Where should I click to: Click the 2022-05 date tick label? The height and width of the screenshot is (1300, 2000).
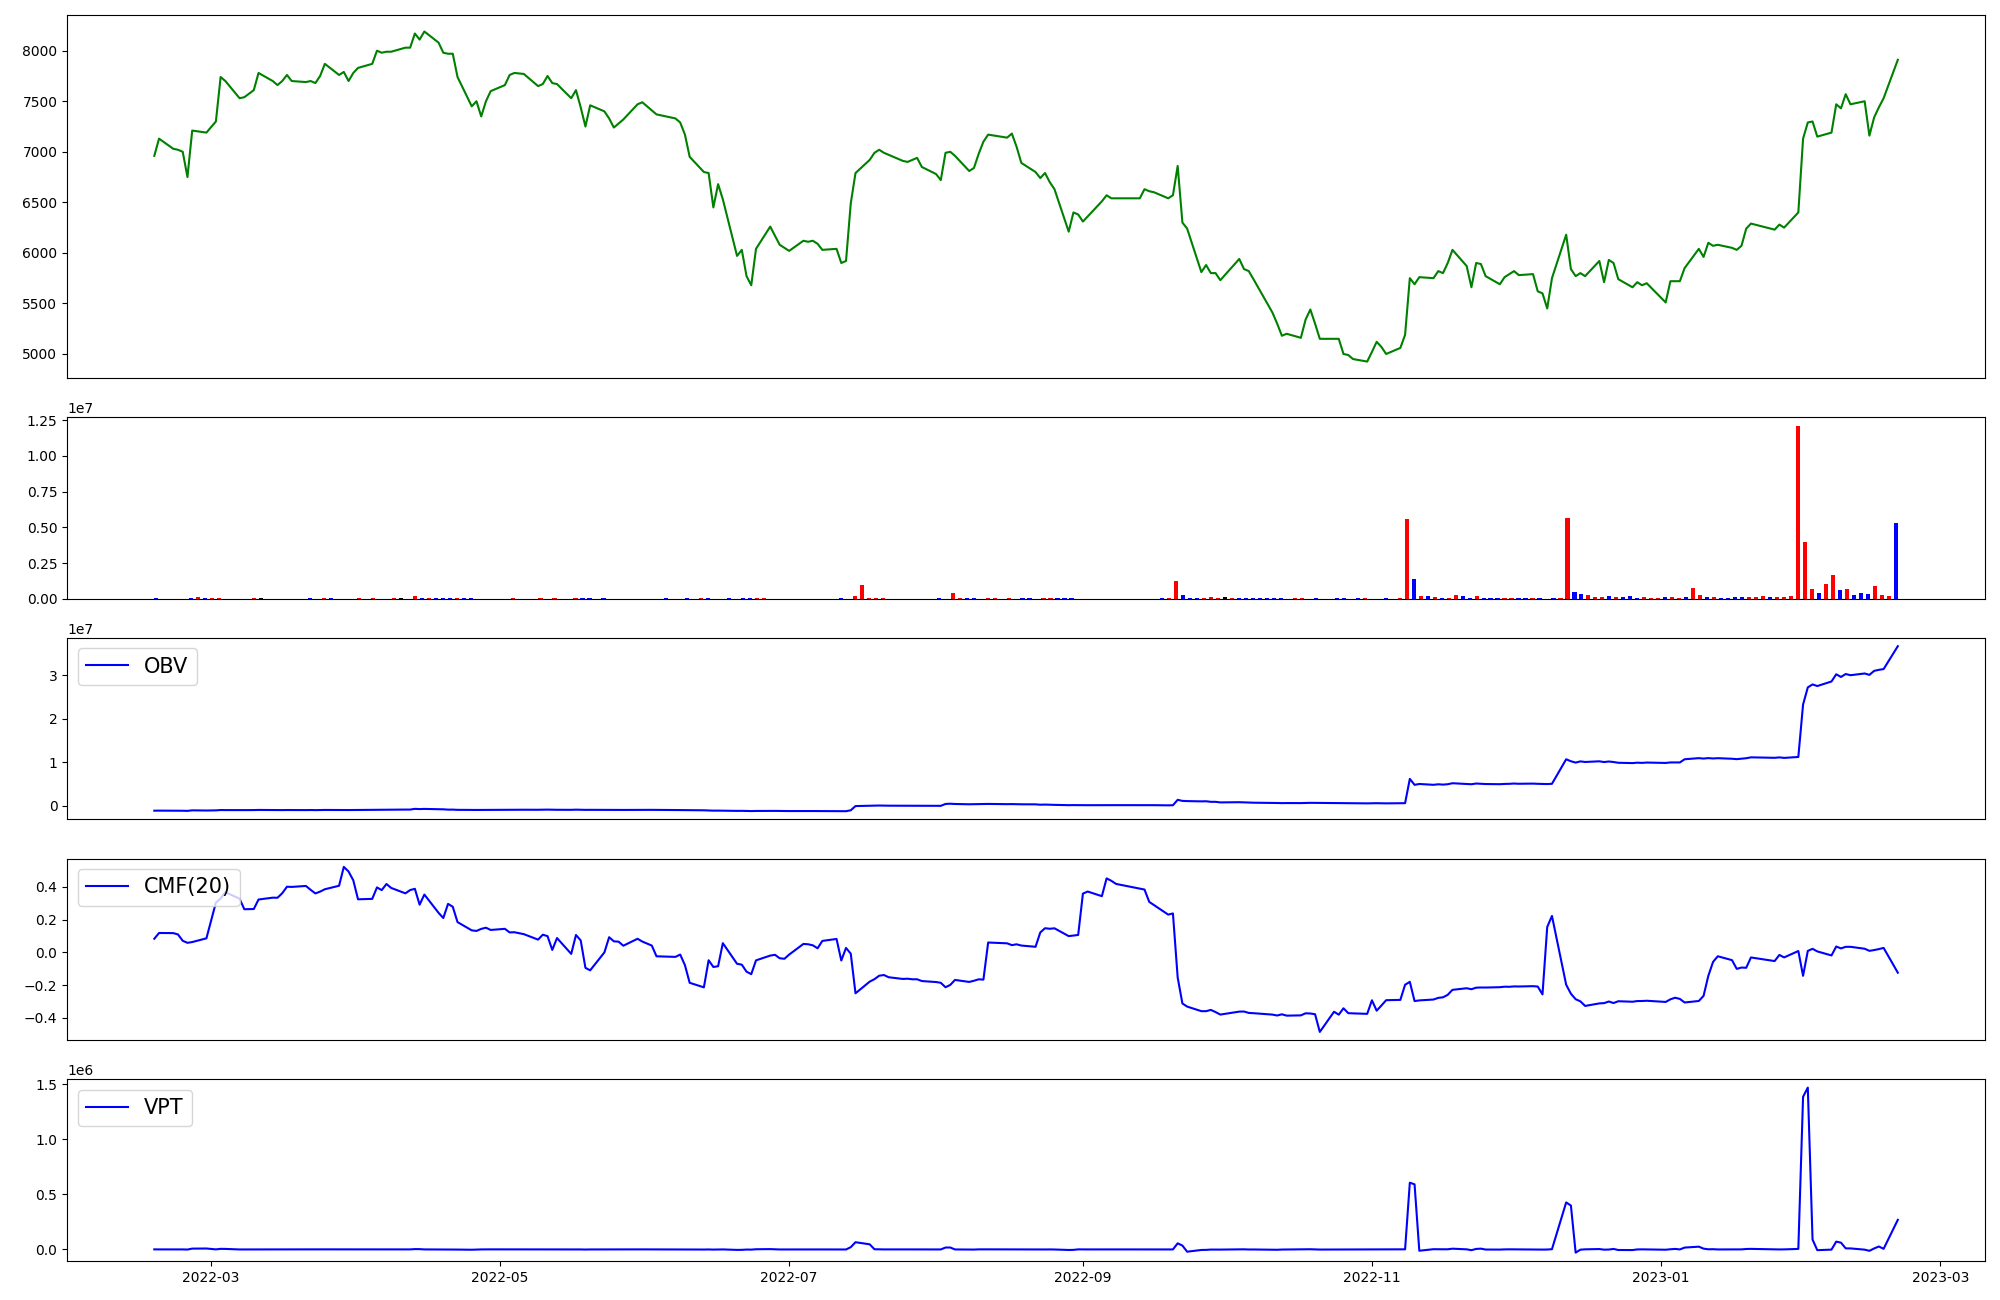click(x=499, y=1277)
